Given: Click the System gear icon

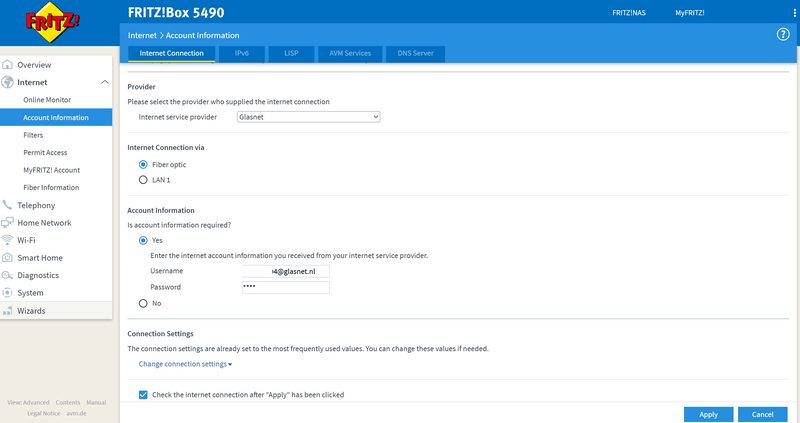Looking at the screenshot, I should click(7, 292).
